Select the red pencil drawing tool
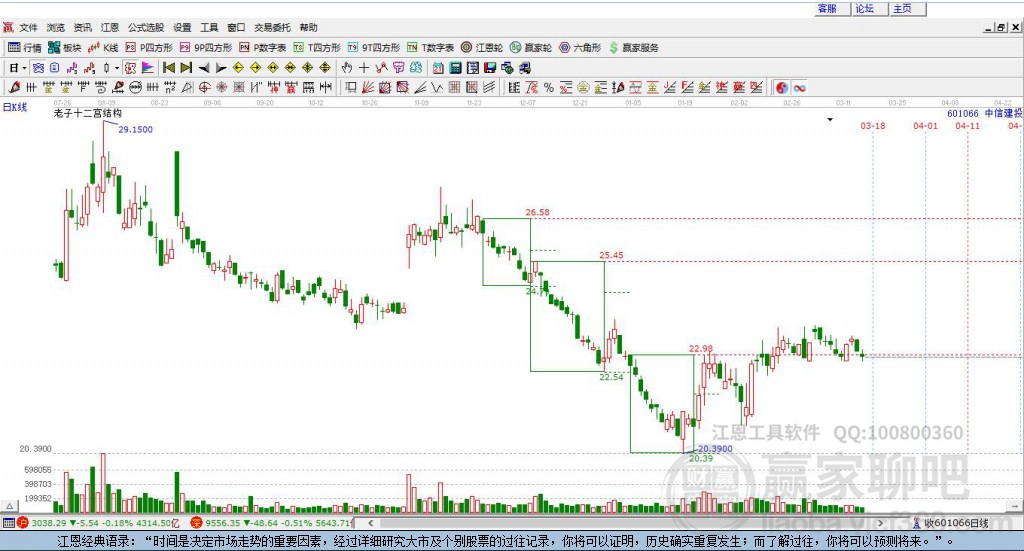This screenshot has width=1024, height=551. 14,87
